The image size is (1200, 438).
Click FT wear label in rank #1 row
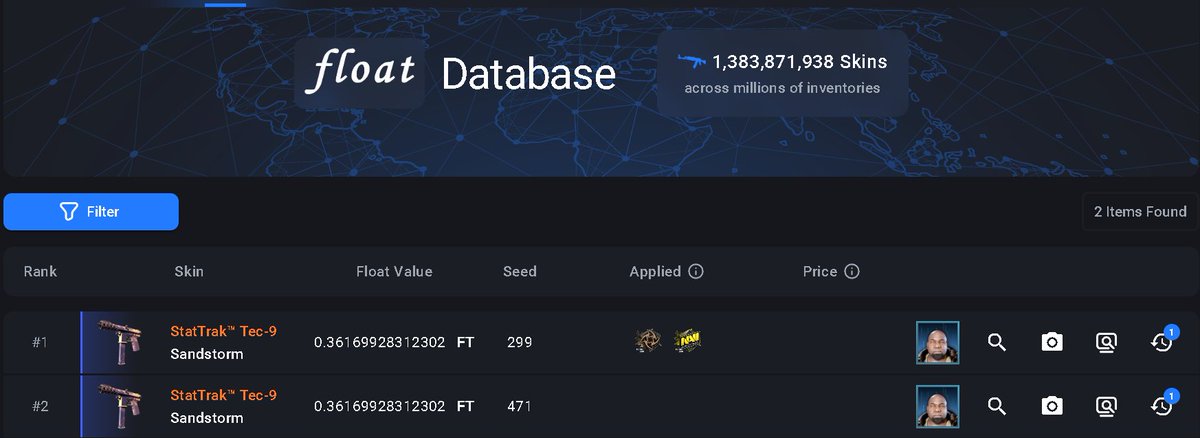[x=466, y=342]
